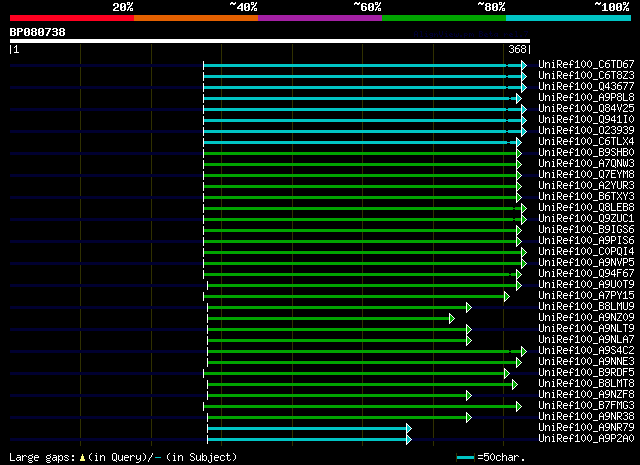Click the cyan 50char scale bar
Screen dimensions: 640x465
[465, 457]
